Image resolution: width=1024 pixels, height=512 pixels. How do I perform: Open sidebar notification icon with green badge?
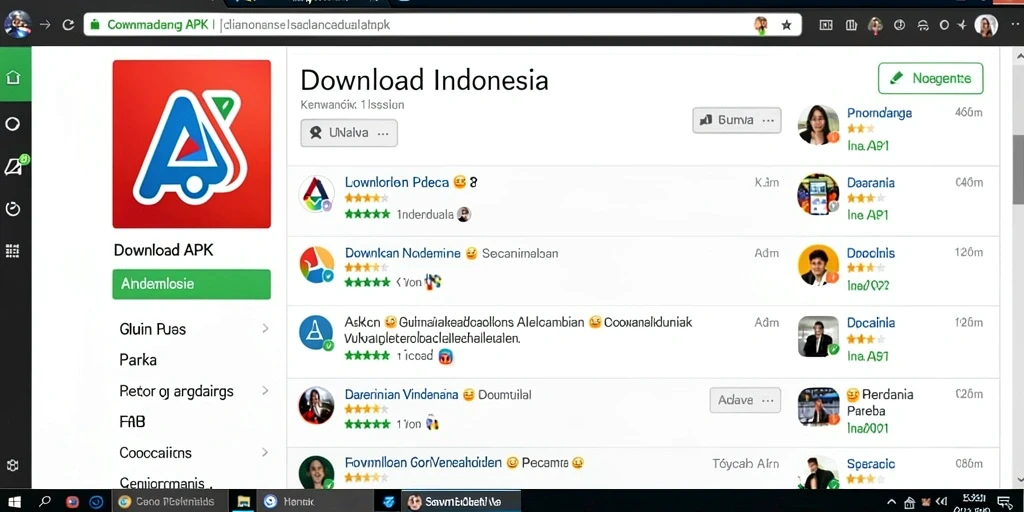coord(14,166)
